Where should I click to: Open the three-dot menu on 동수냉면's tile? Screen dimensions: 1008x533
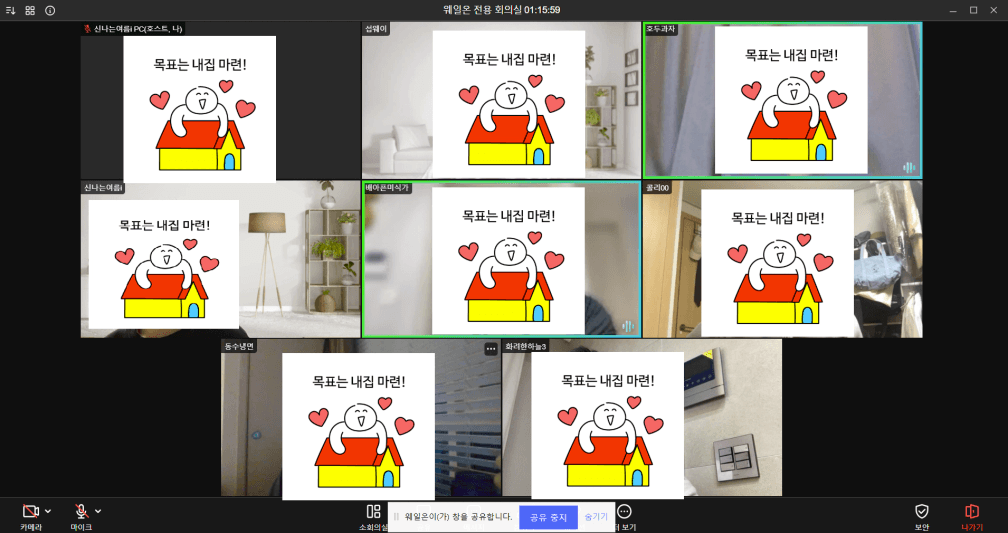tap(491, 348)
